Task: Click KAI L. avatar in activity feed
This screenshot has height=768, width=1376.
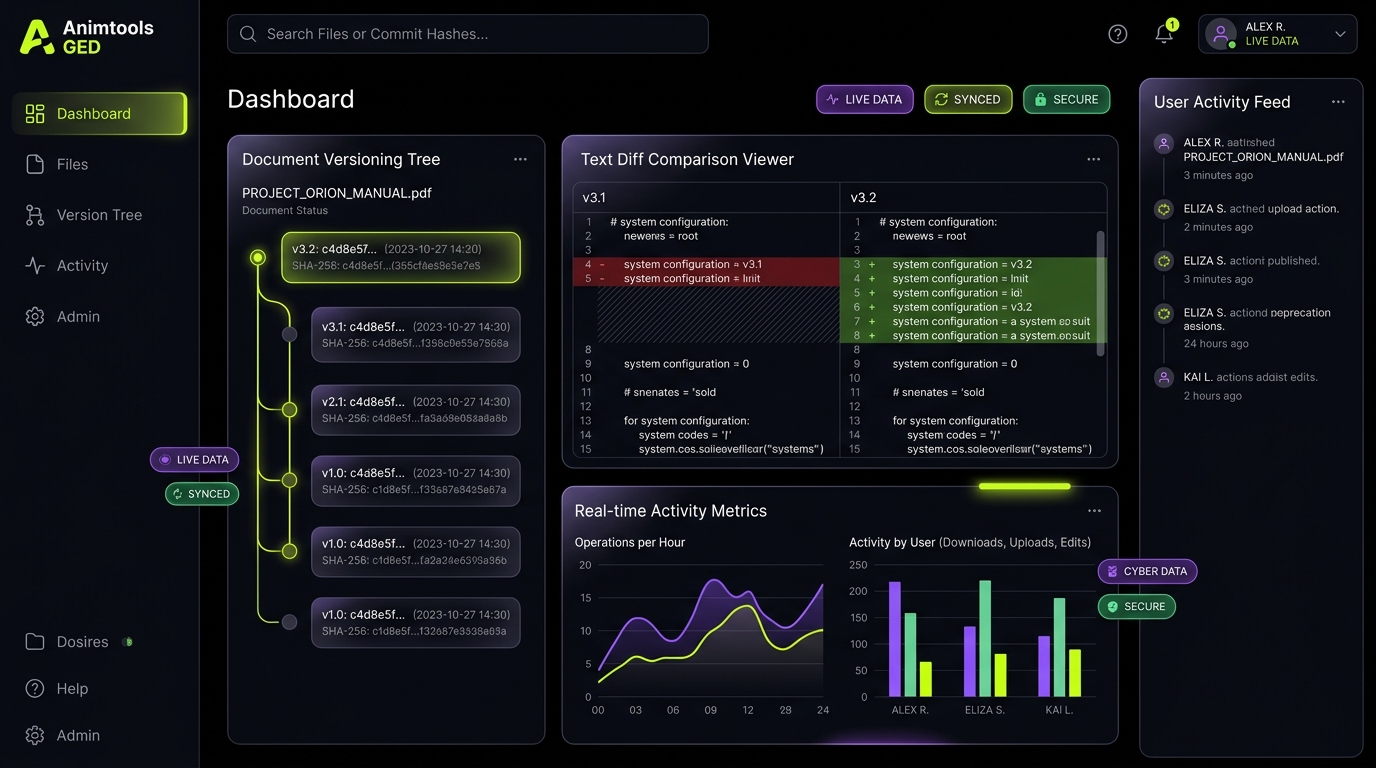Action: click(x=1164, y=378)
